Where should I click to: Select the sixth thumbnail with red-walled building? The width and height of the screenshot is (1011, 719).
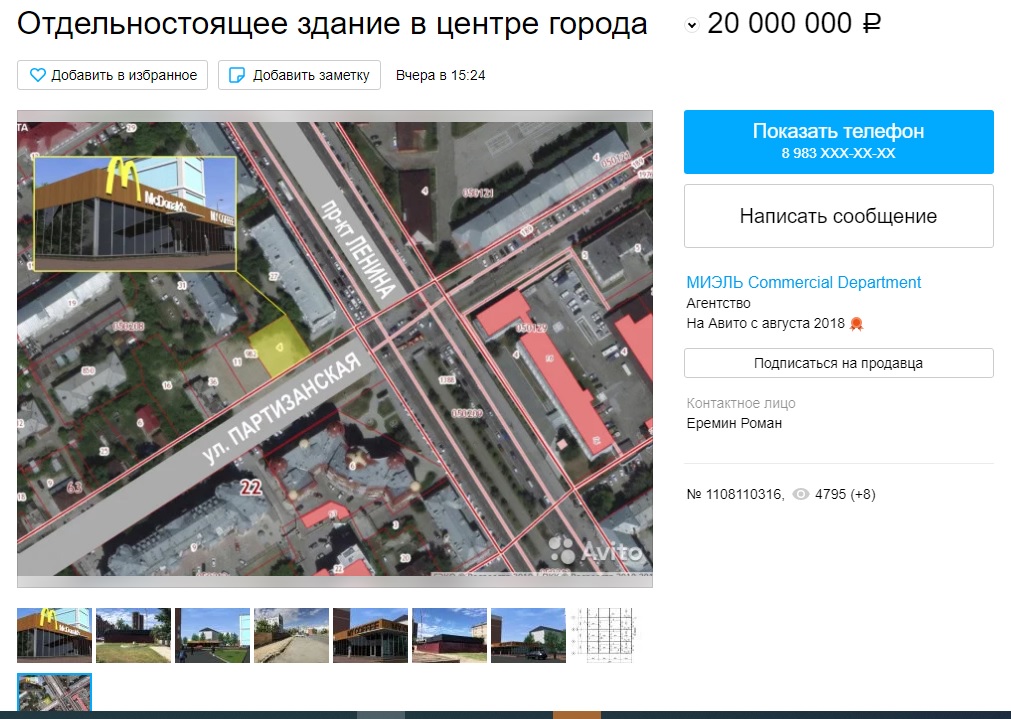449,635
